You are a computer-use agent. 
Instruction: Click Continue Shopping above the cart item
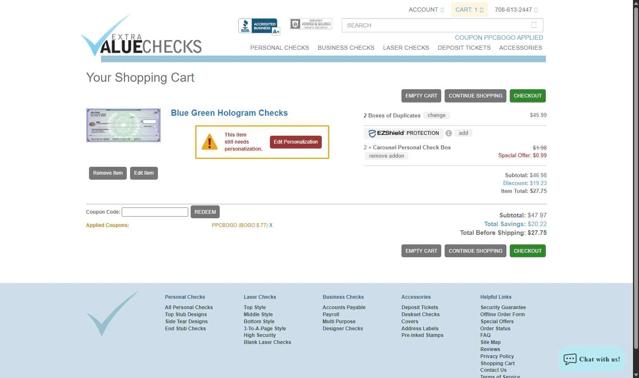coord(475,96)
